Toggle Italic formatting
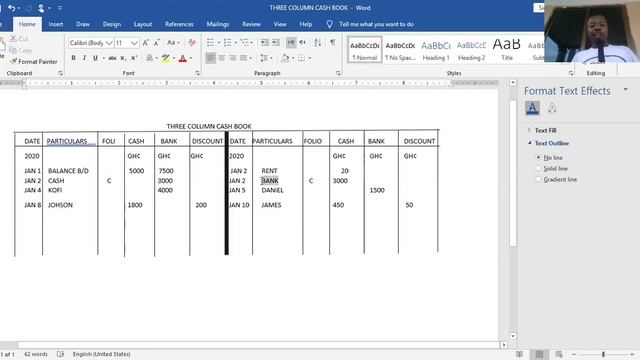This screenshot has height=360, width=640. [84, 58]
